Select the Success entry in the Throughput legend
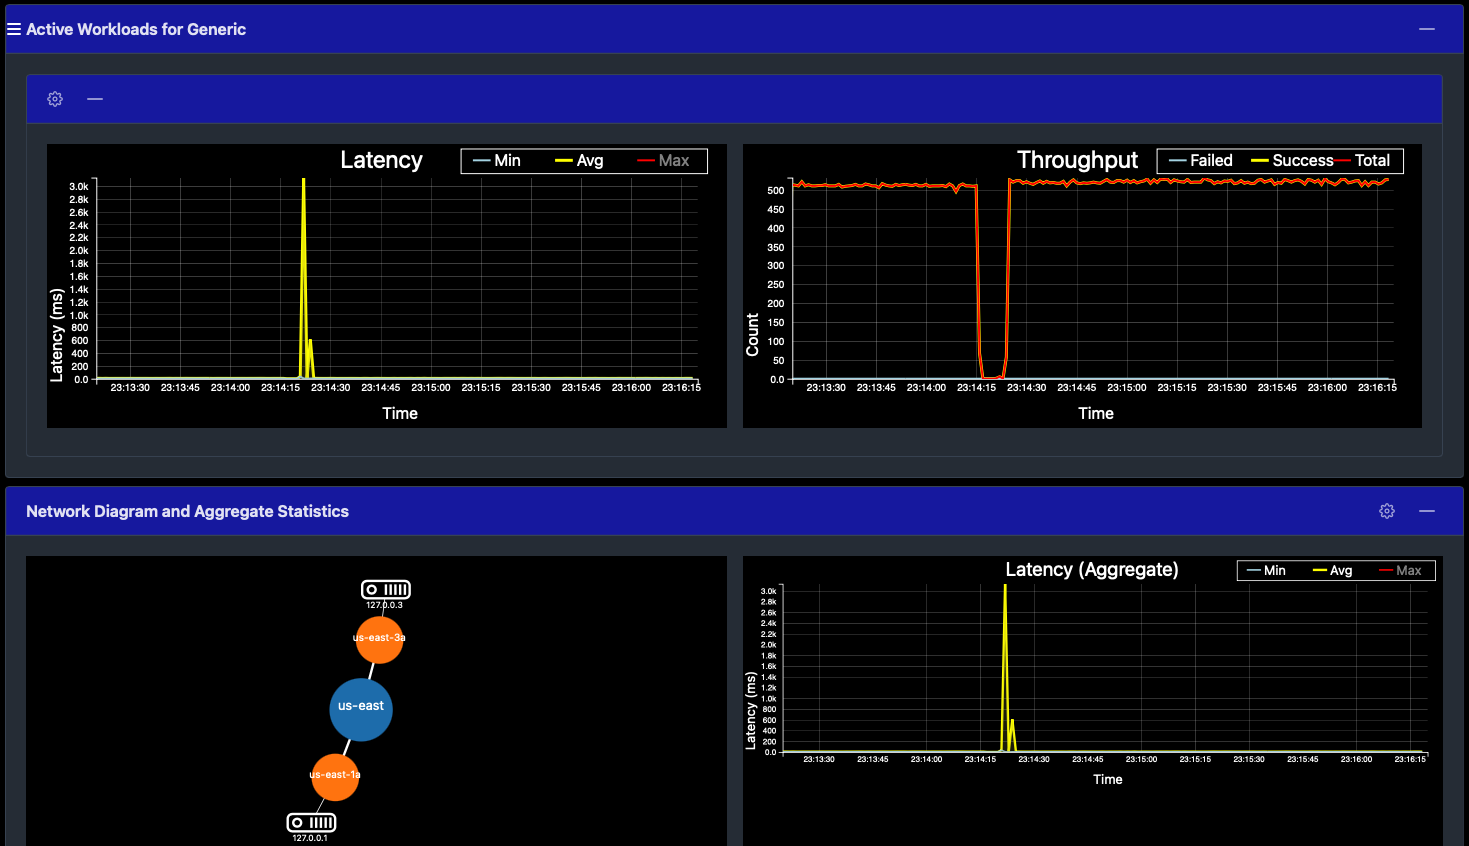This screenshot has width=1469, height=846. (x=1302, y=160)
